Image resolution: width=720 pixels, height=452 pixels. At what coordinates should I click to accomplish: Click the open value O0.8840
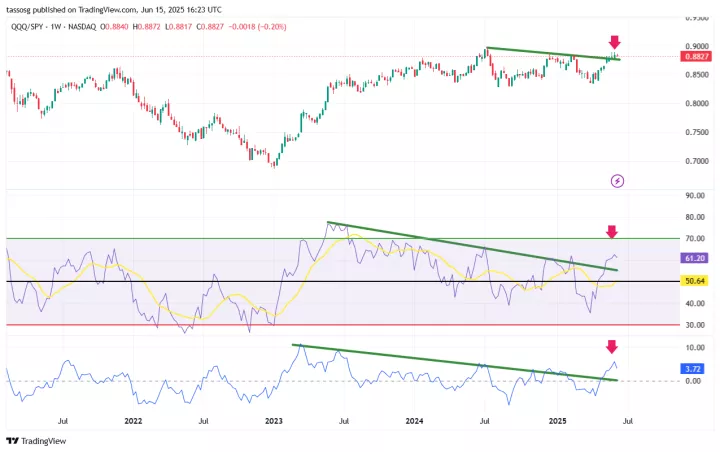[x=114, y=27]
